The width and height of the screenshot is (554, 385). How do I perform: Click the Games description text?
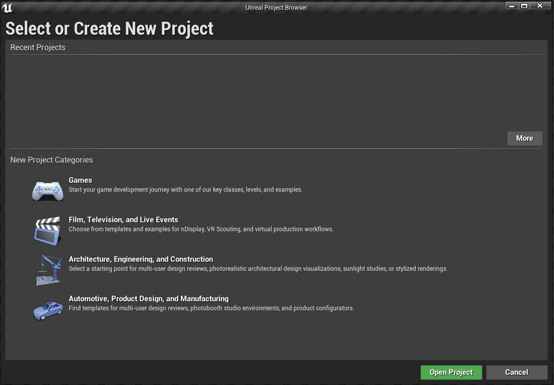[185, 190]
